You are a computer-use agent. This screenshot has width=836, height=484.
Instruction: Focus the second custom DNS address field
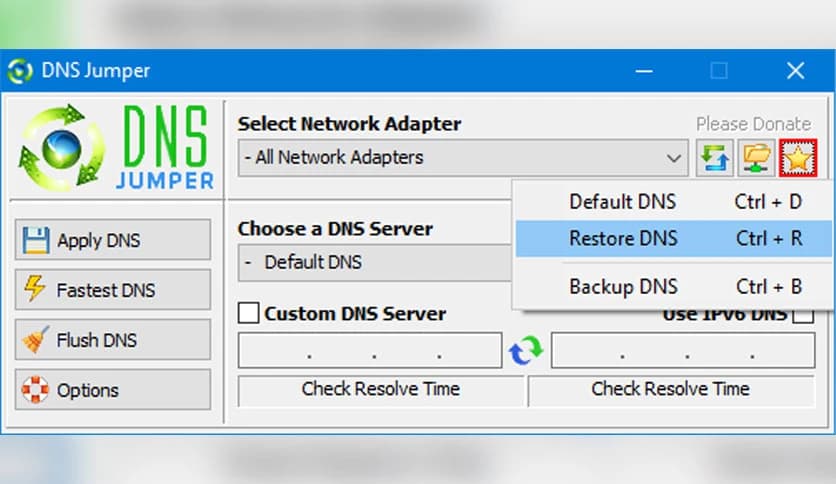pos(683,350)
